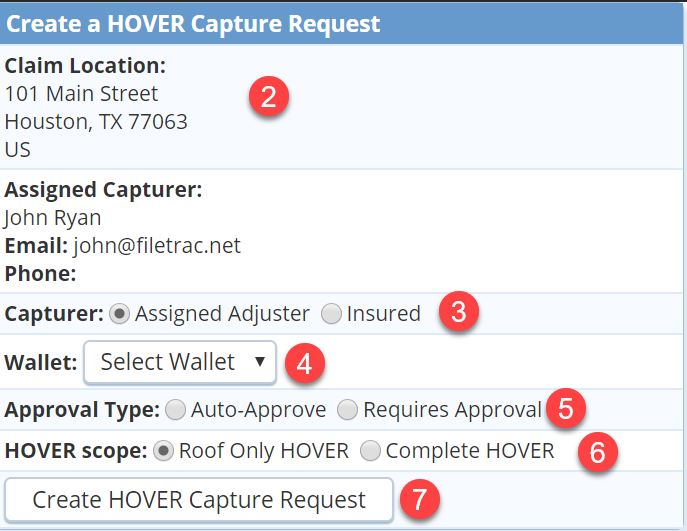
Task: Click the Claim Location label
Action: click(85, 66)
